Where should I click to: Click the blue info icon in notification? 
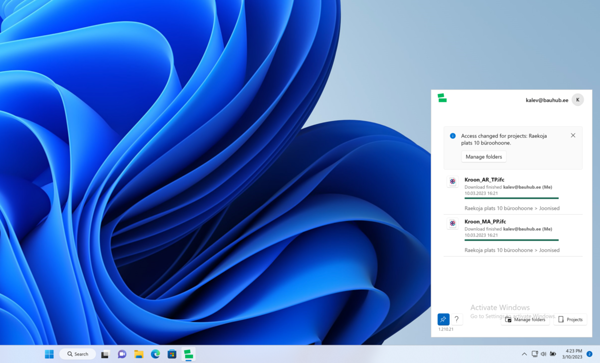(453, 136)
